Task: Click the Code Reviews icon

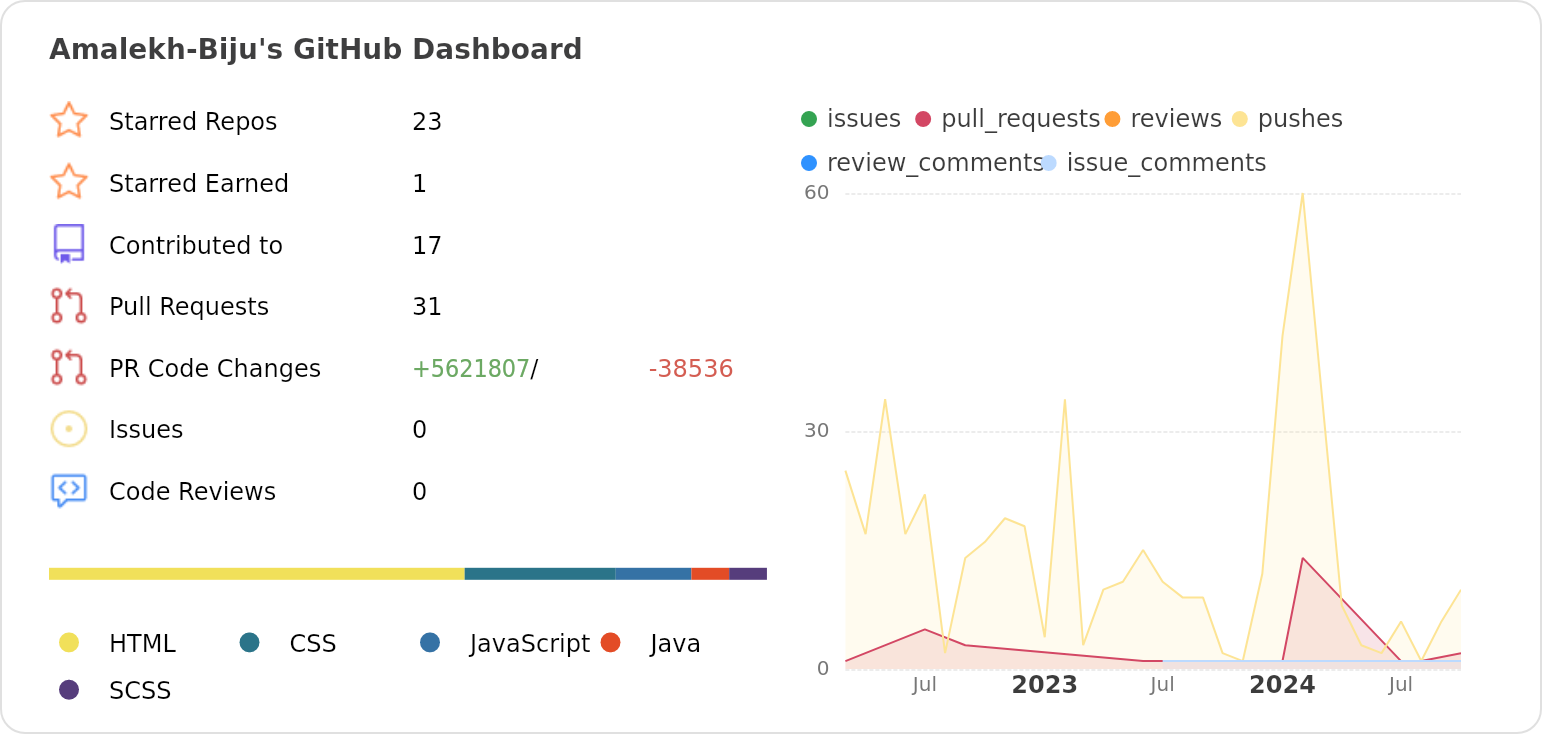Action: tap(69, 490)
